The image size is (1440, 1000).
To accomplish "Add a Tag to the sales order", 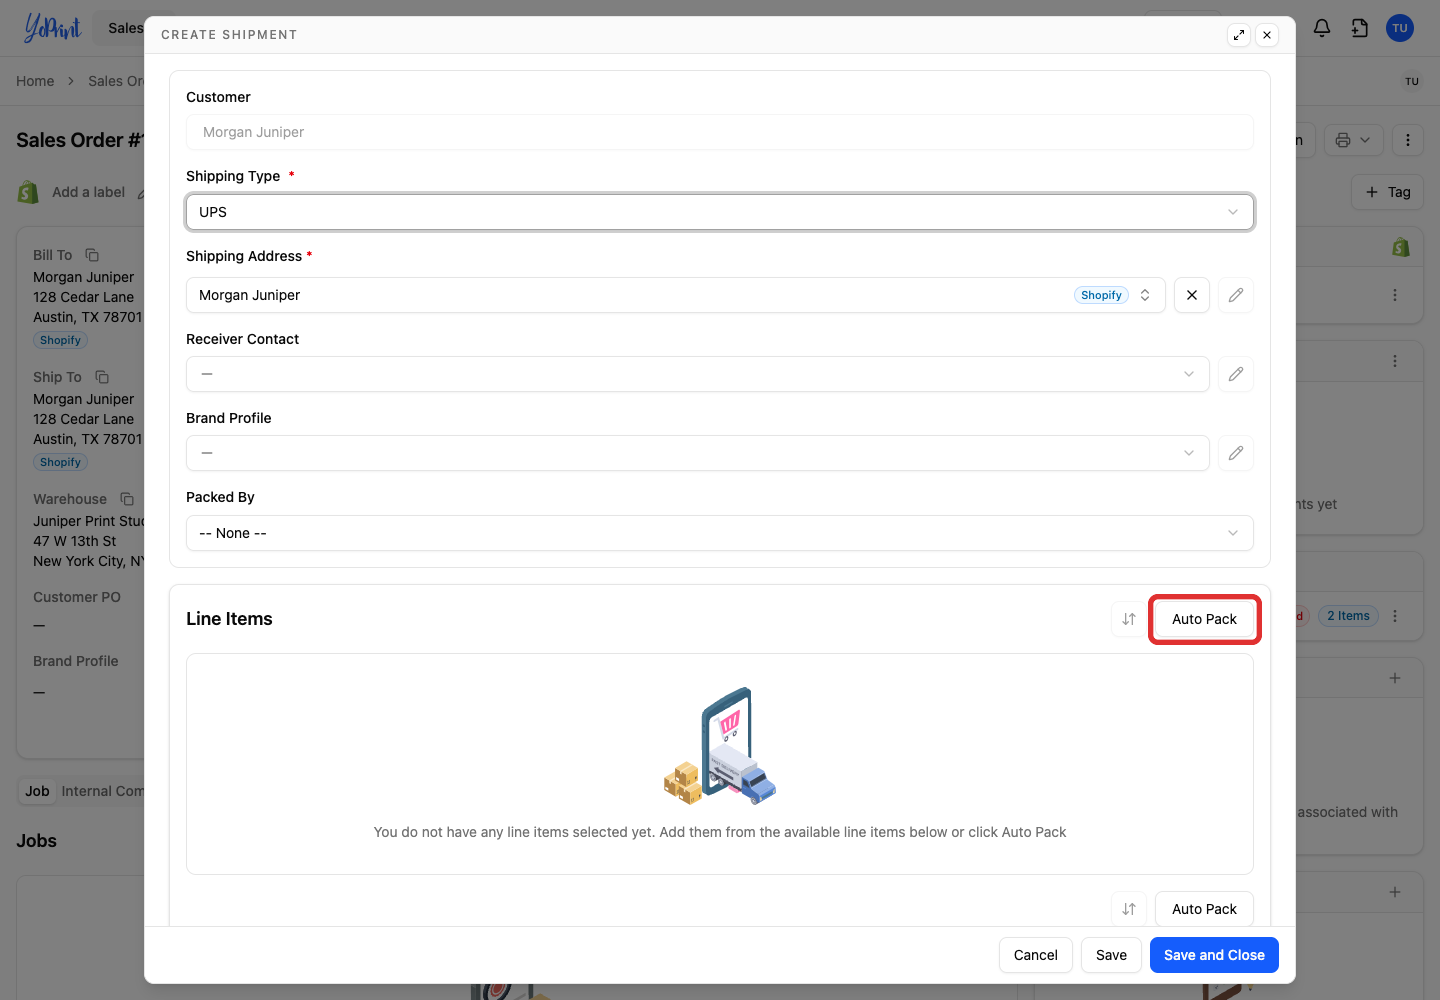I will (1388, 192).
